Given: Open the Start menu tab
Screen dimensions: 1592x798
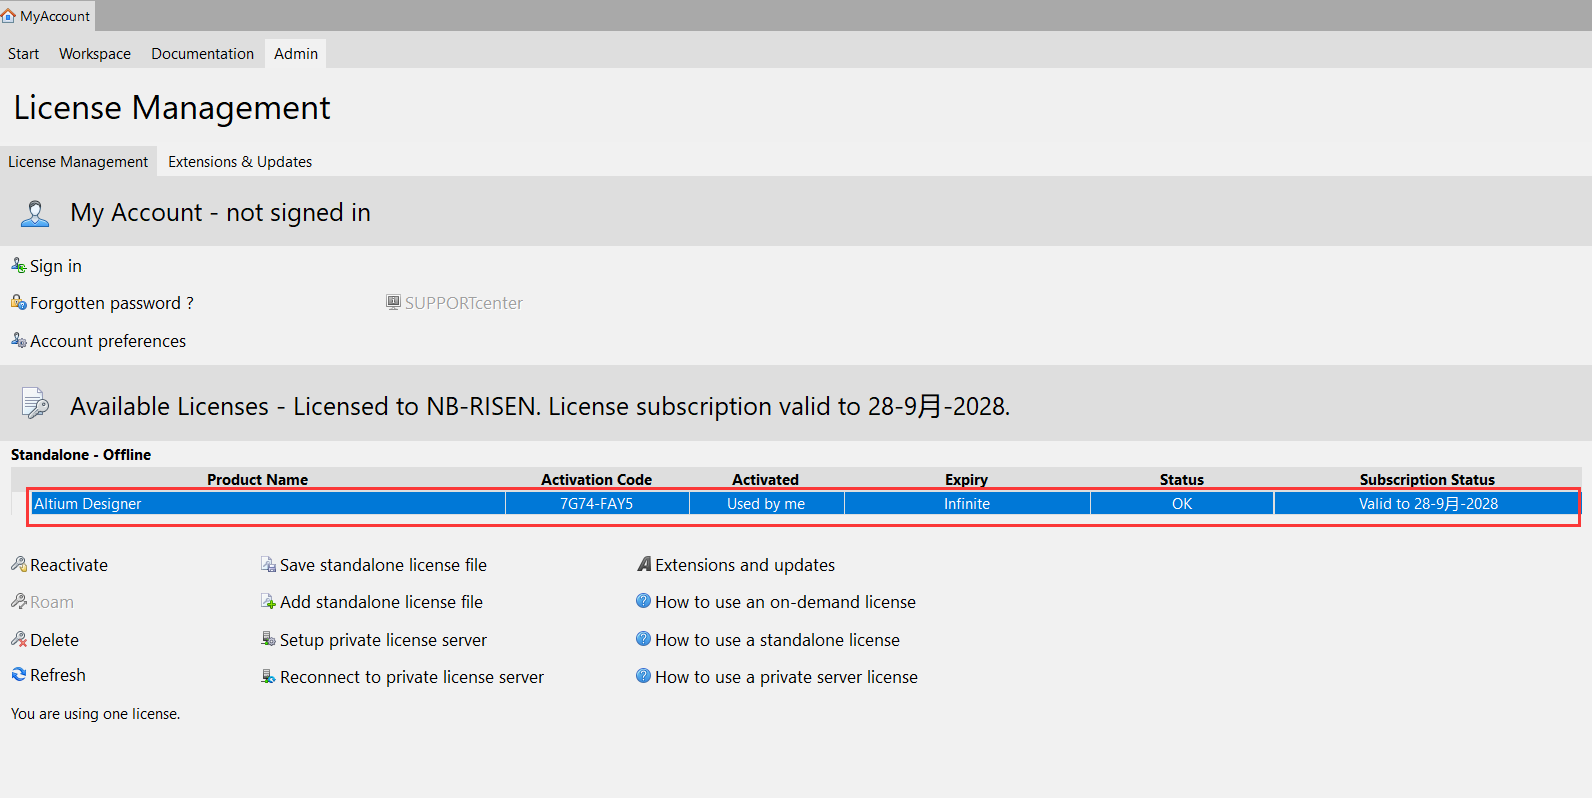Looking at the screenshot, I should click(x=24, y=54).
